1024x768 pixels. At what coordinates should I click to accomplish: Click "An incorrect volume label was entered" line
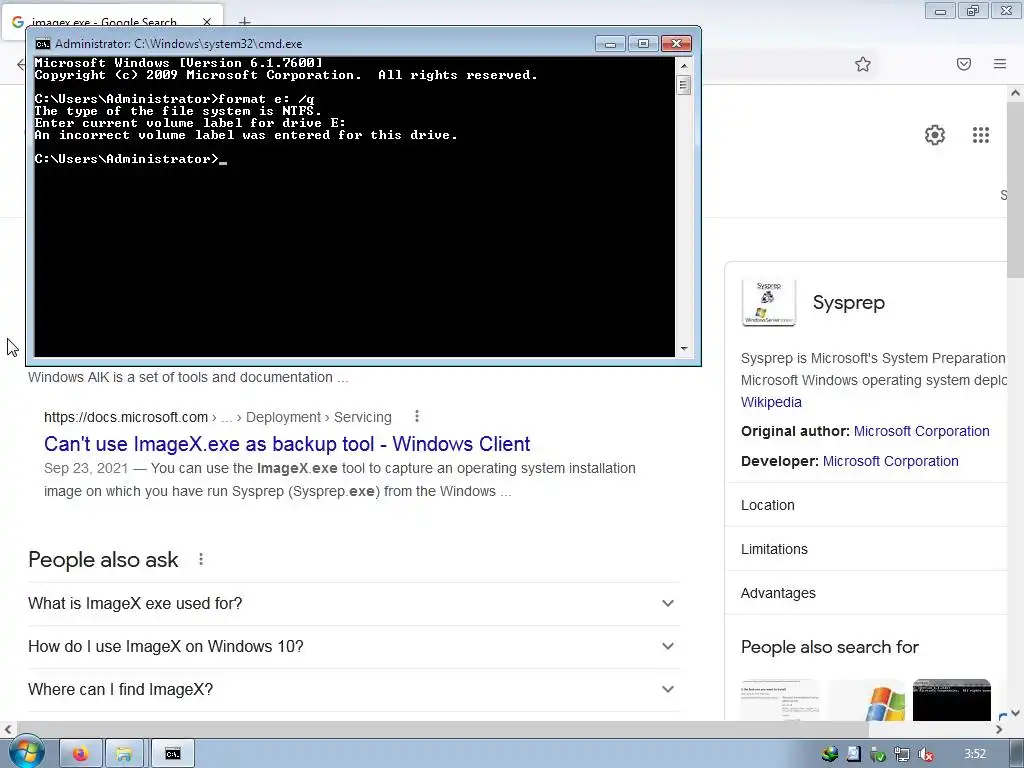(x=246, y=135)
